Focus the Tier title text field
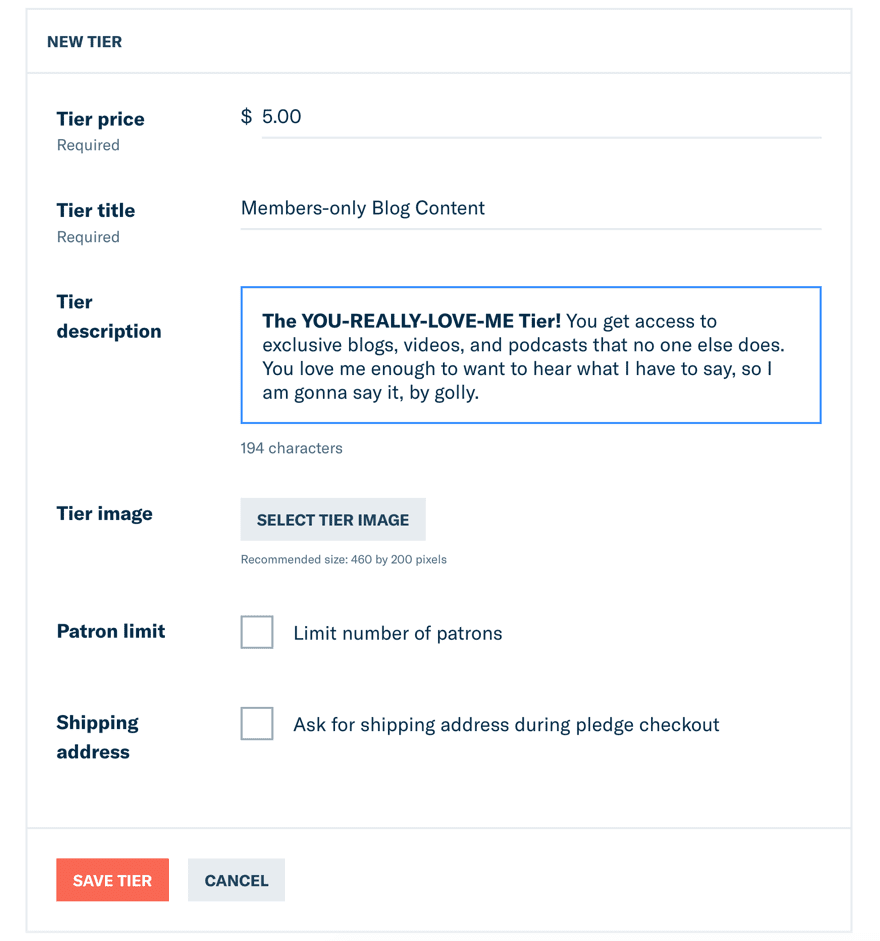Screen dimensions: 880x941 (530, 209)
